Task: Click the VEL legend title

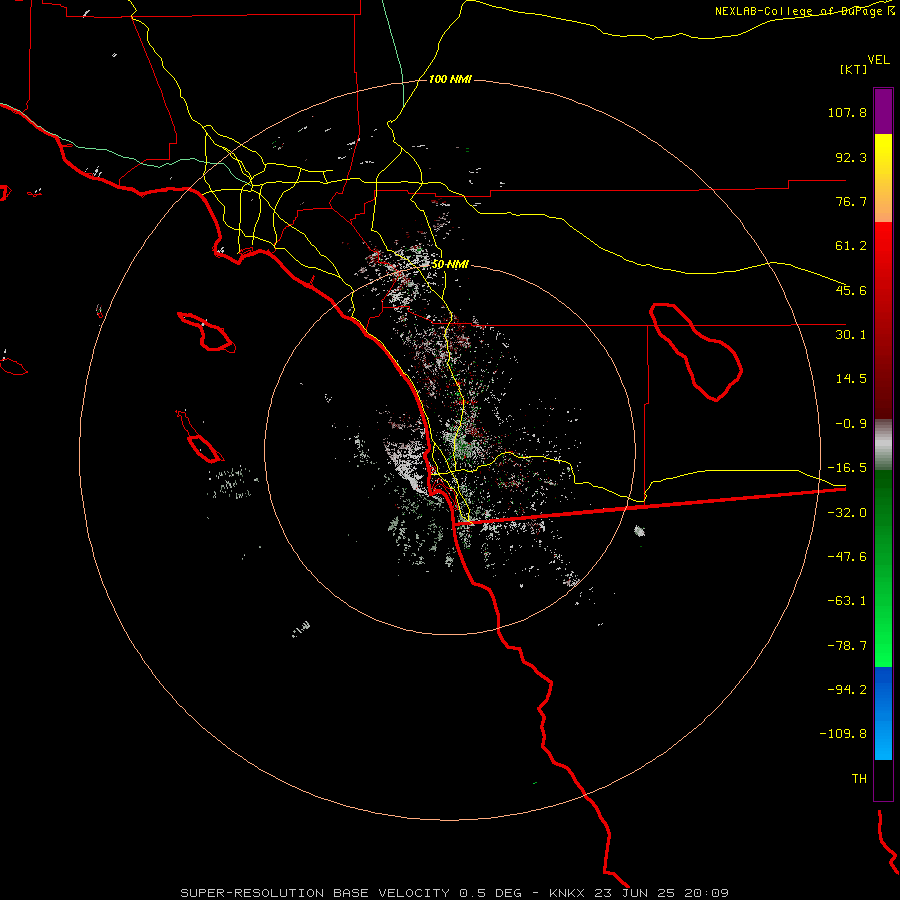Action: point(878,59)
